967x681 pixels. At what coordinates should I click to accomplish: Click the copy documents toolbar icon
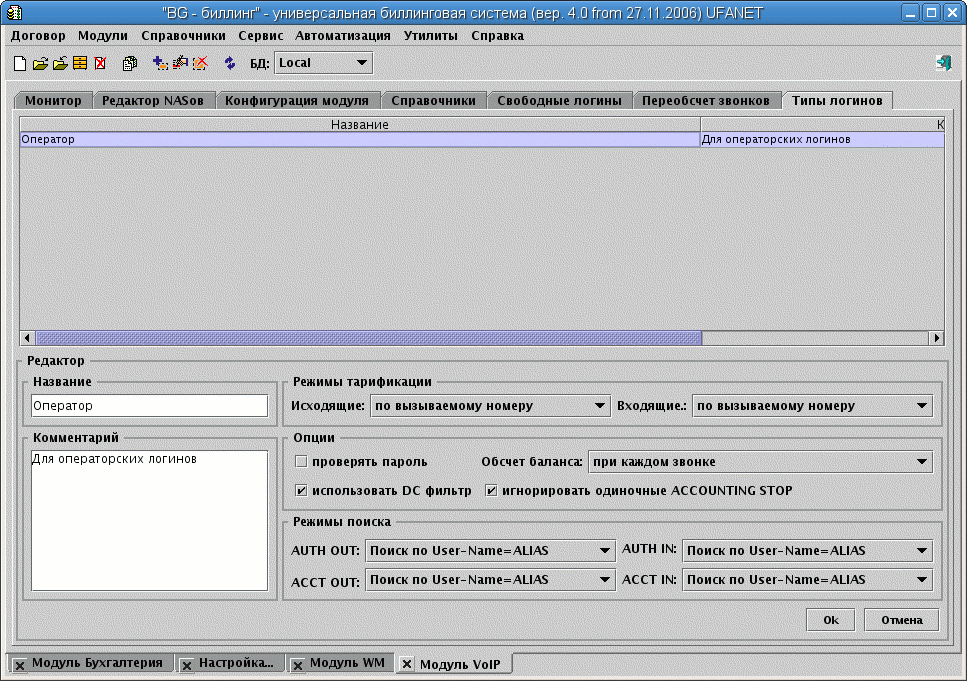coord(130,63)
